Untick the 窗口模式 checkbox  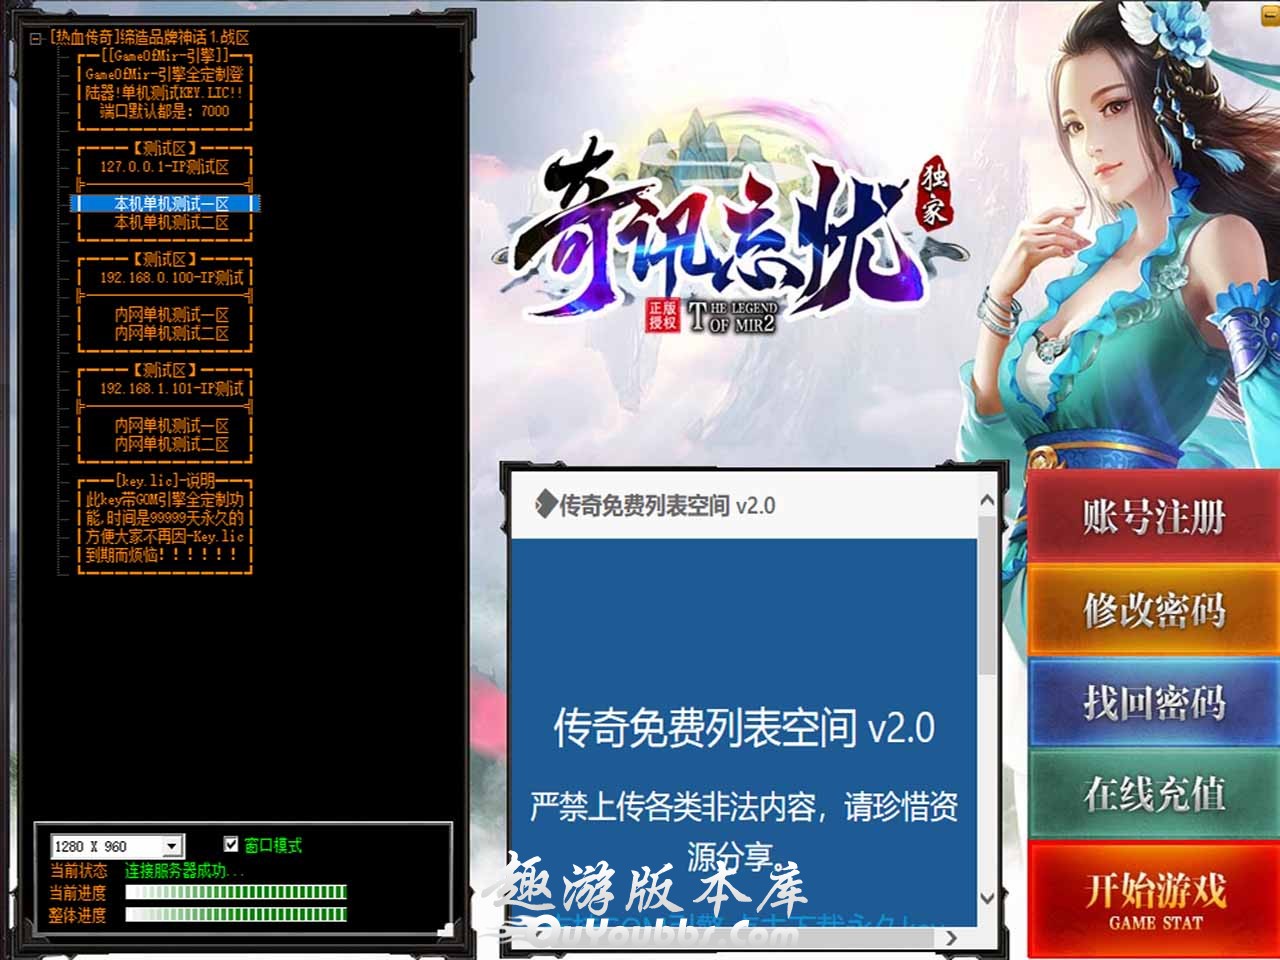pyautogui.click(x=231, y=845)
